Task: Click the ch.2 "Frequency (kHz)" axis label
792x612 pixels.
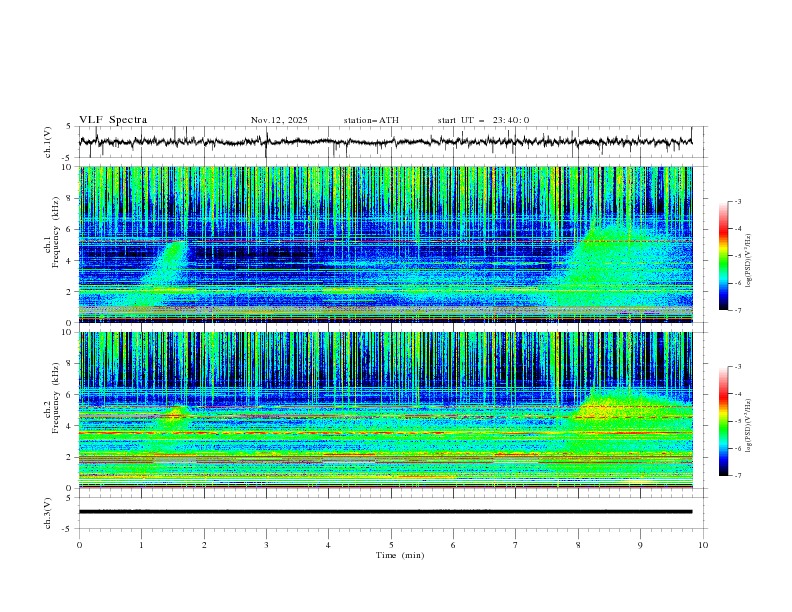Action: [56, 398]
